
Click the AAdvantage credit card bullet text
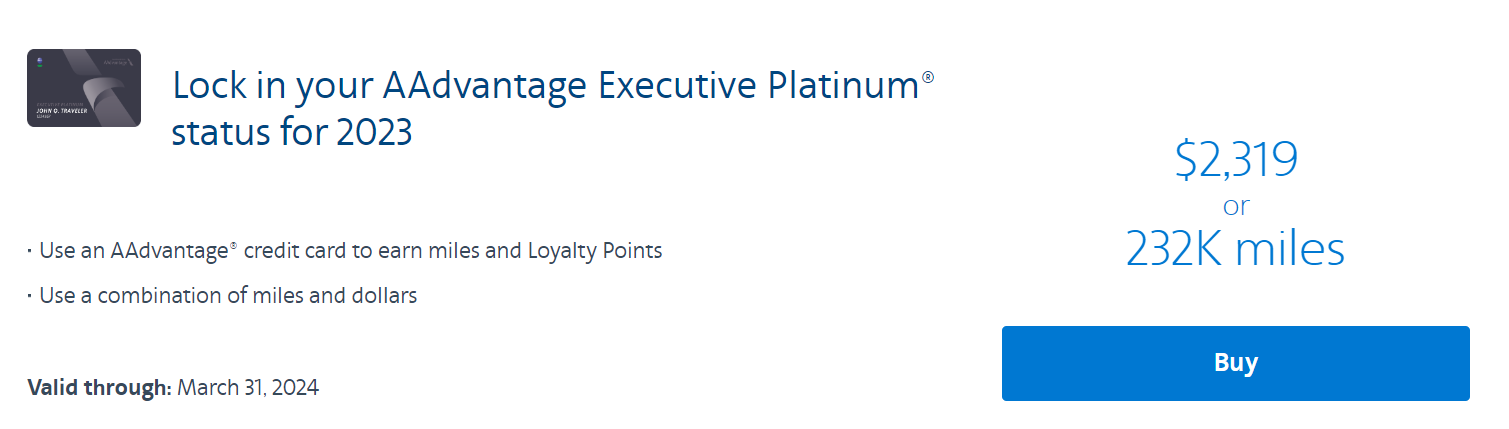[350, 251]
